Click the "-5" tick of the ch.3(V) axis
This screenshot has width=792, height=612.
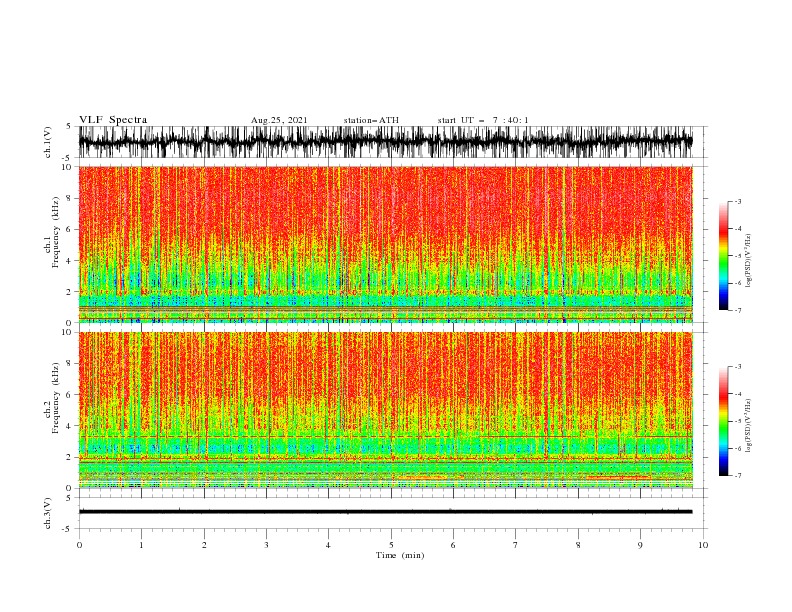tap(68, 529)
